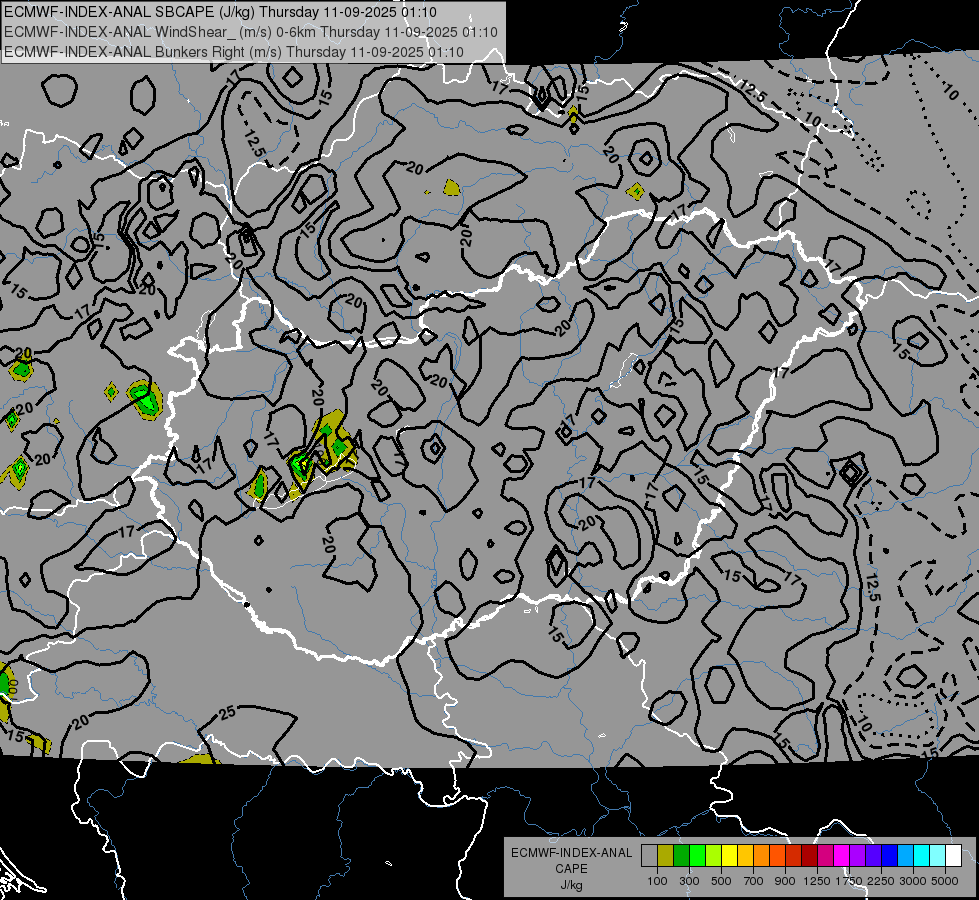
Task: Pick the white legend swatch
Action: click(x=954, y=855)
